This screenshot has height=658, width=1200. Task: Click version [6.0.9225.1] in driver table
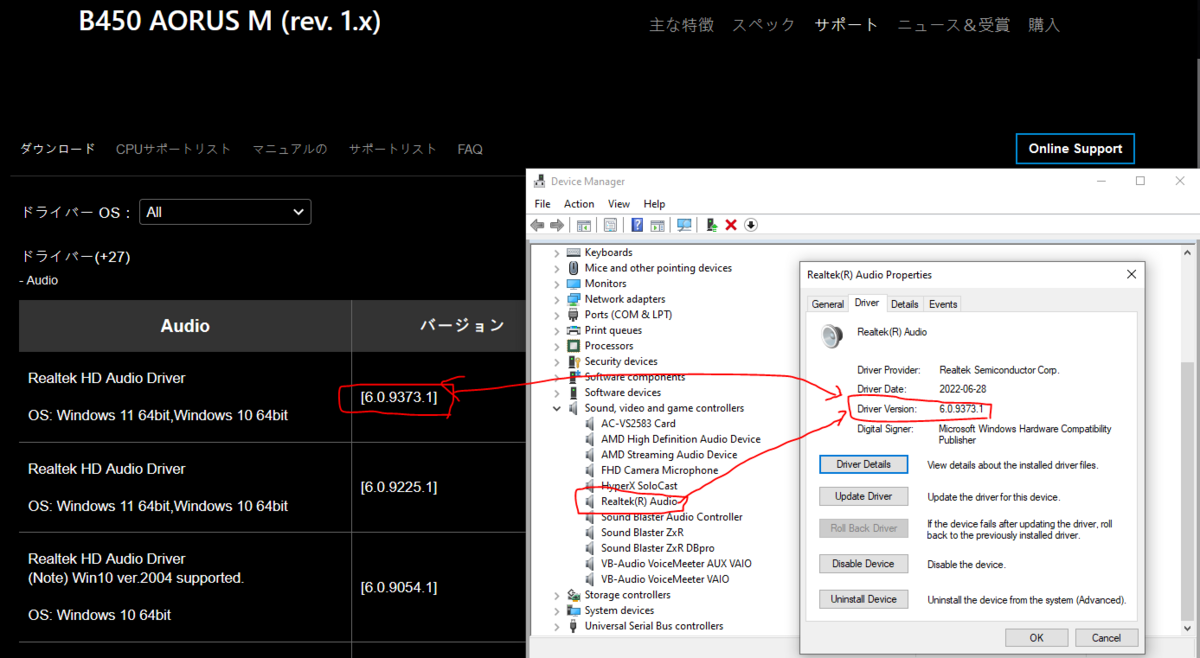pyautogui.click(x=399, y=487)
